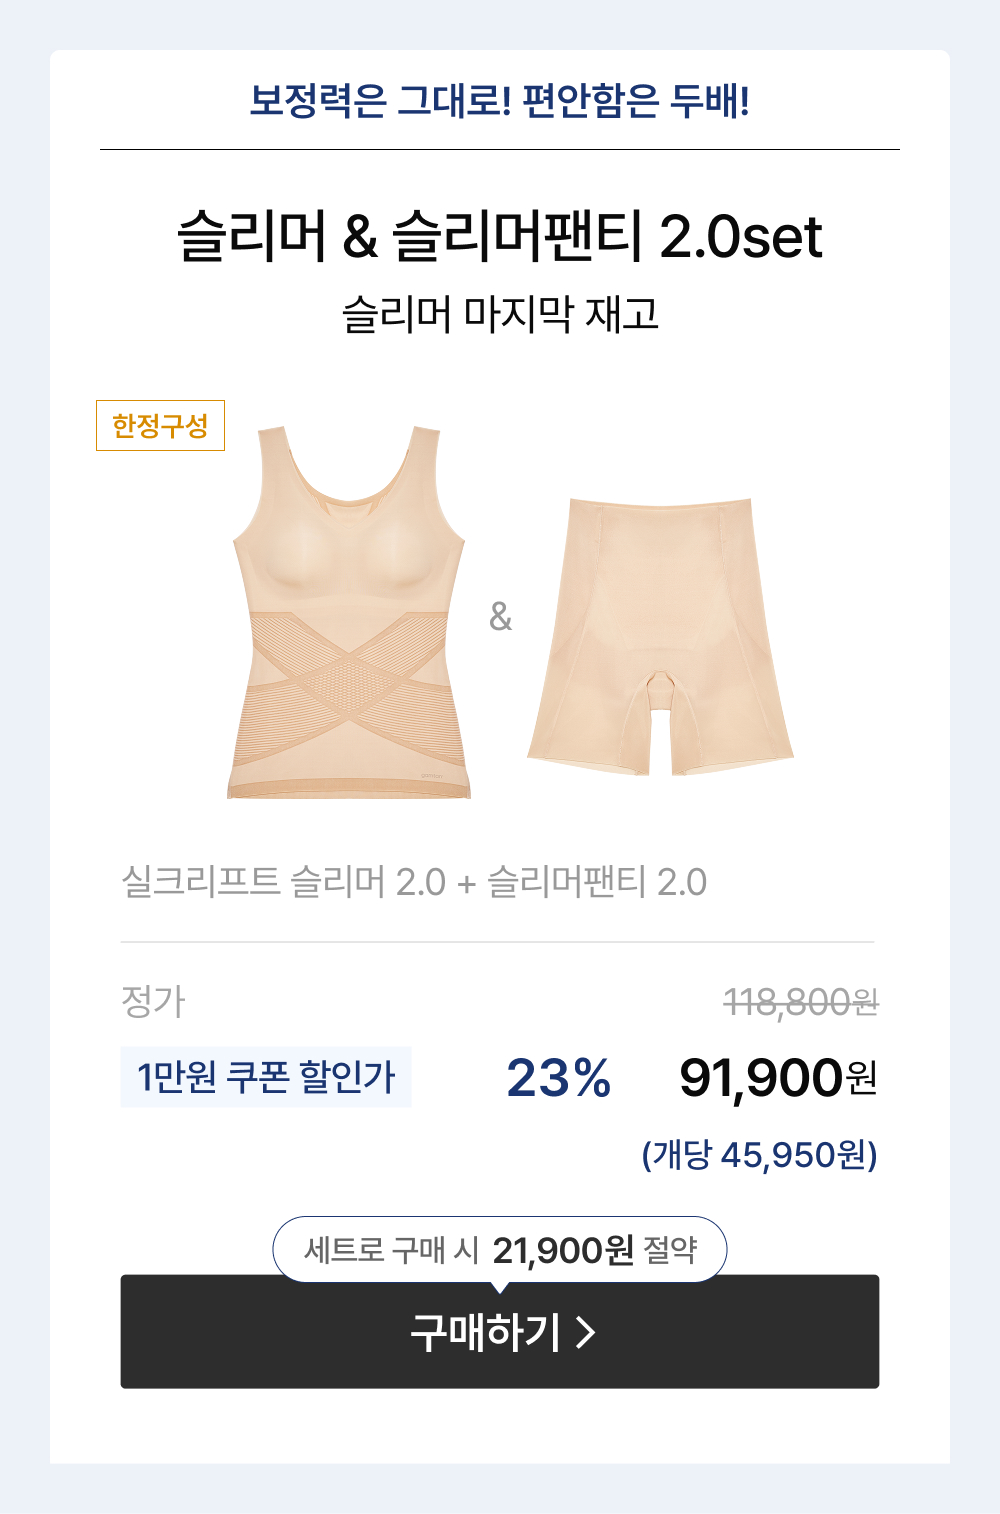
Task: Open the 슬리머 & 슬리머팬티 2.0set title
Action: point(500,237)
